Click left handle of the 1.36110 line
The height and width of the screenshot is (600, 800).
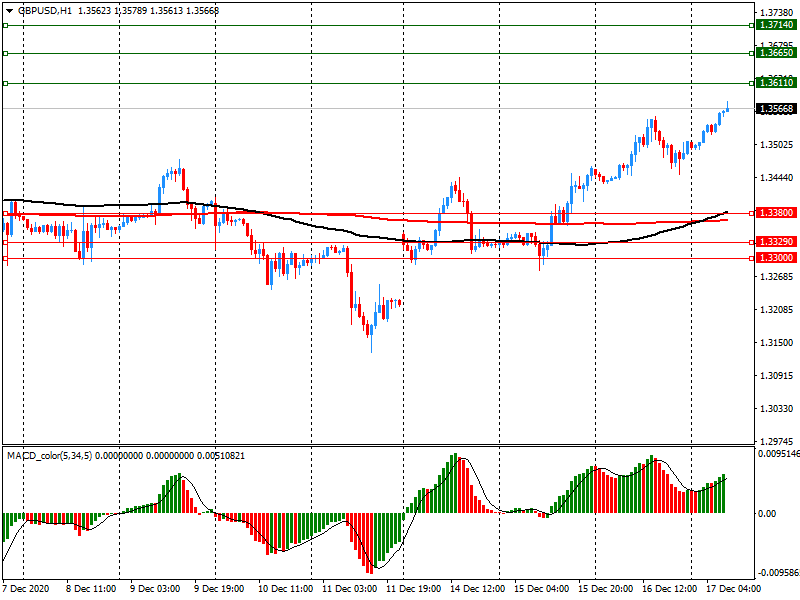(x=5, y=83)
